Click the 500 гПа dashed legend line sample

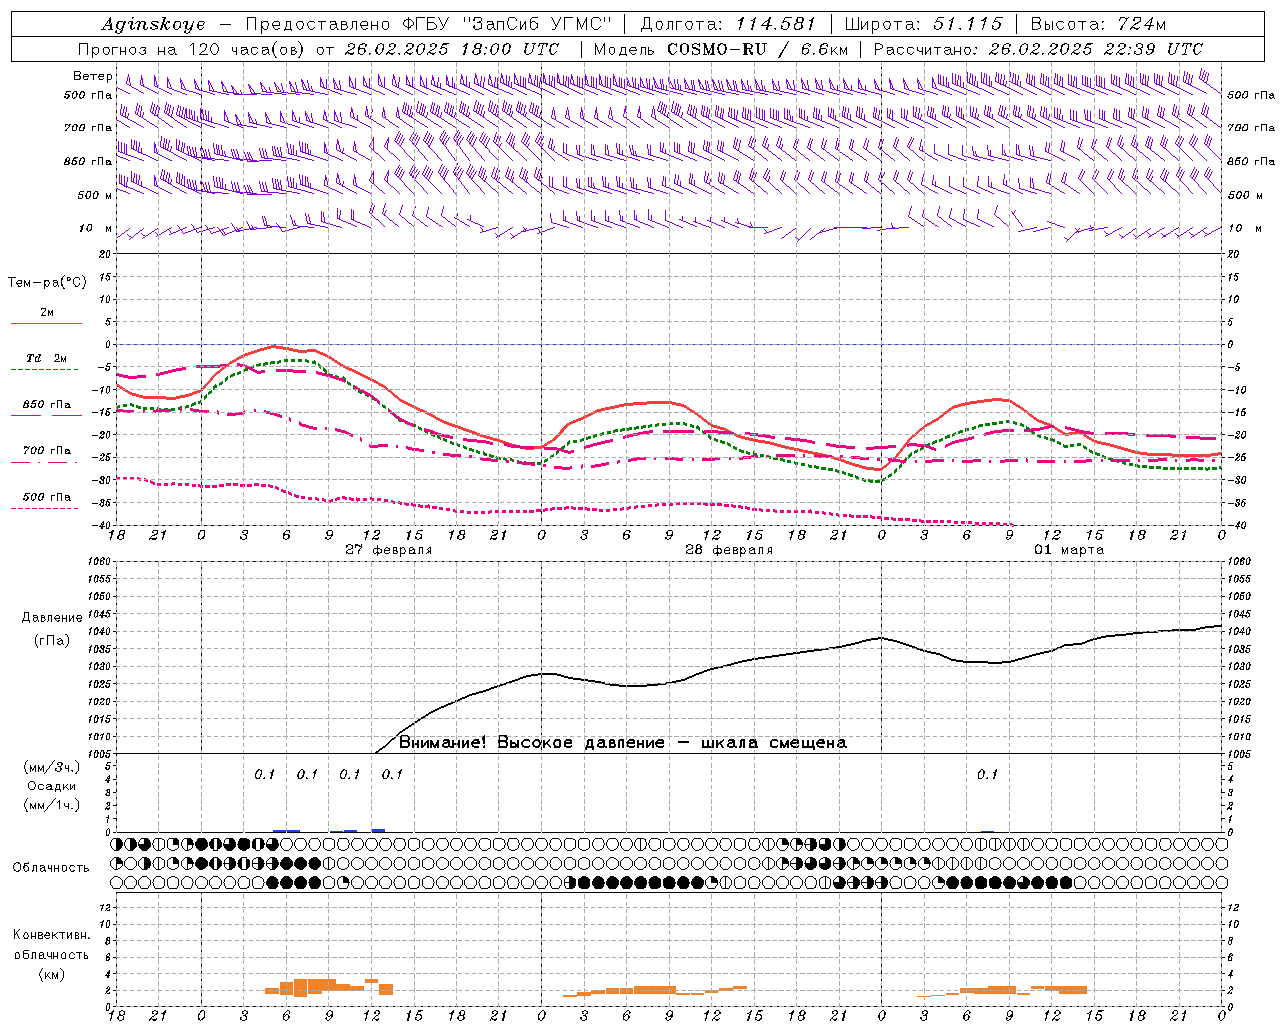pyautogui.click(x=45, y=508)
